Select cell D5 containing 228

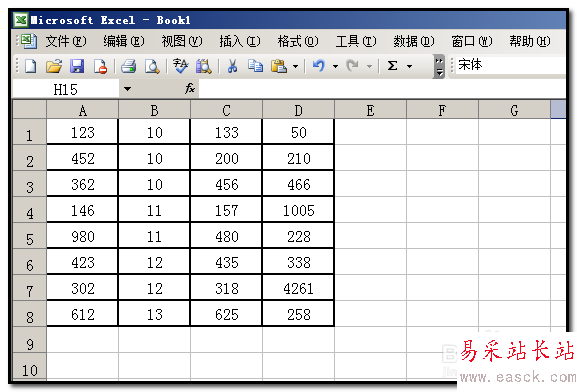click(x=298, y=236)
